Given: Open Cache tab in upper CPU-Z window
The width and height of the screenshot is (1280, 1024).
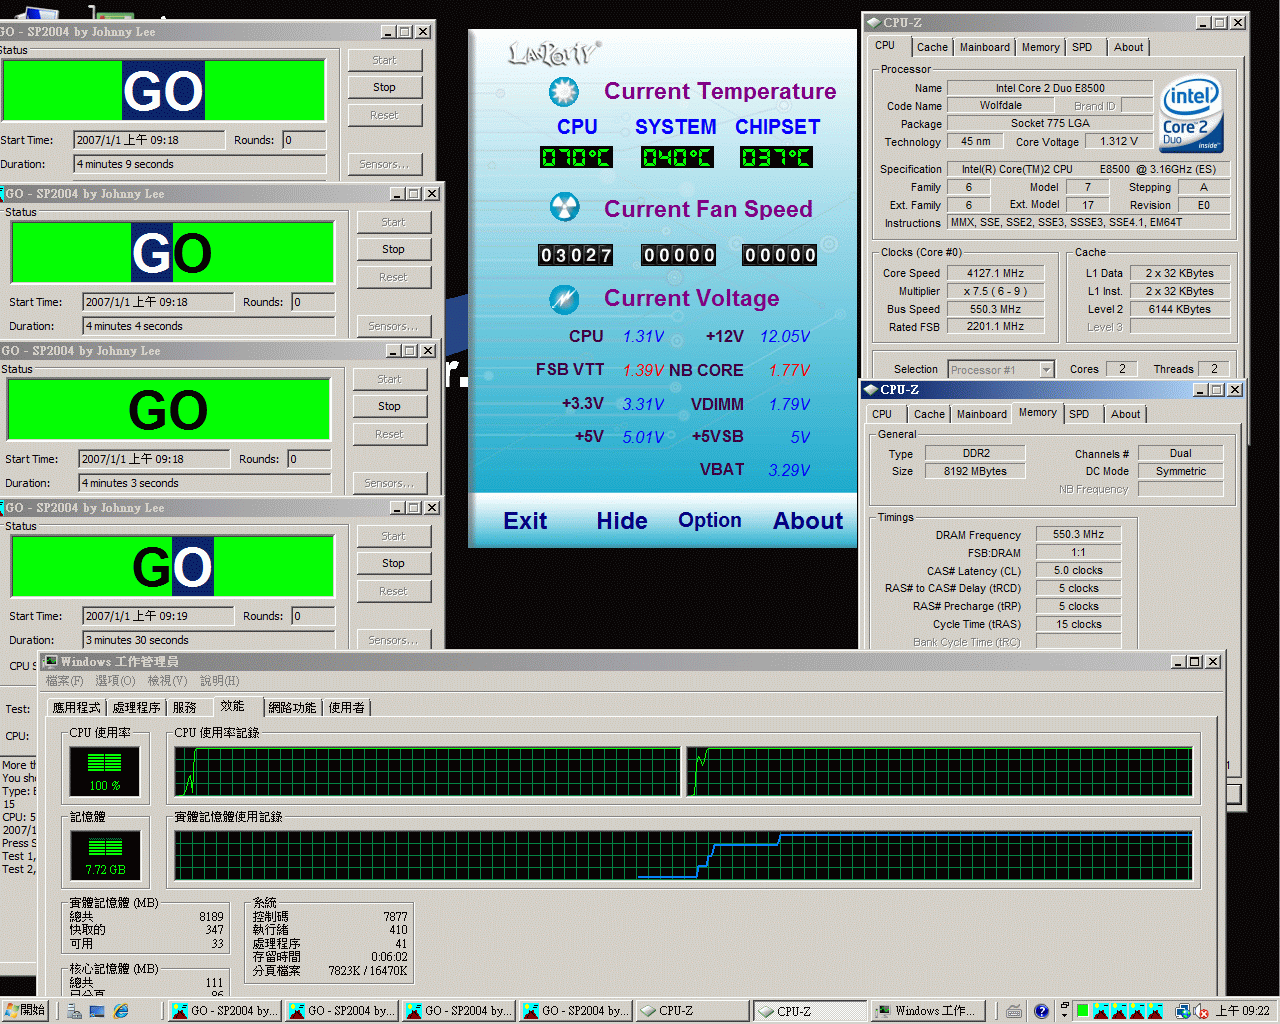Looking at the screenshot, I should [x=932, y=47].
